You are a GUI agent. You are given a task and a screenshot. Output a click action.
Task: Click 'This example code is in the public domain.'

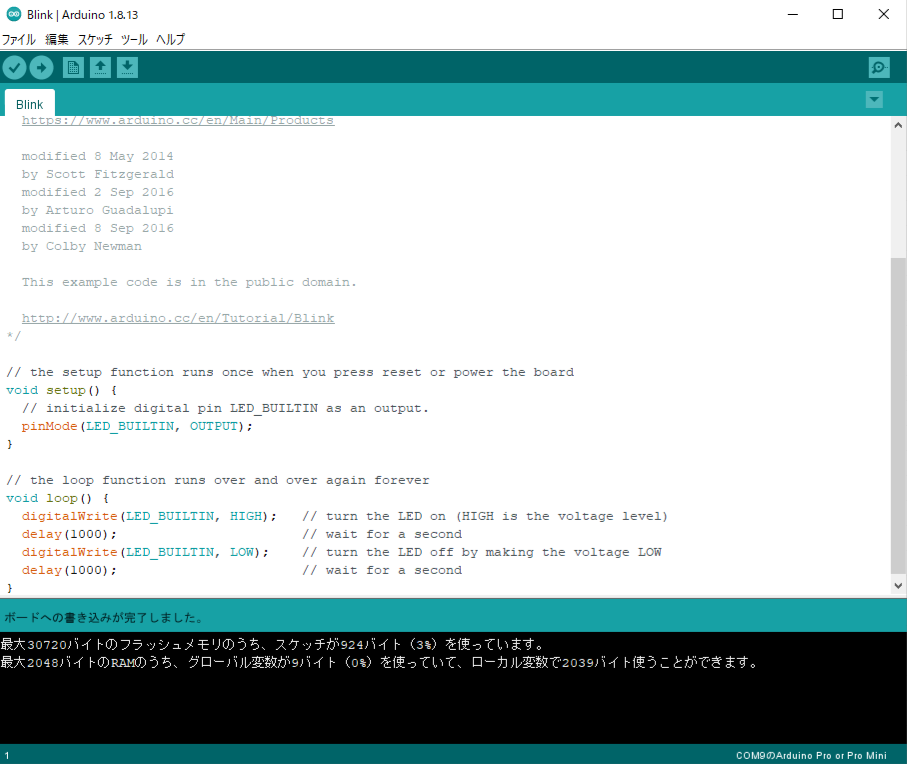[189, 282]
